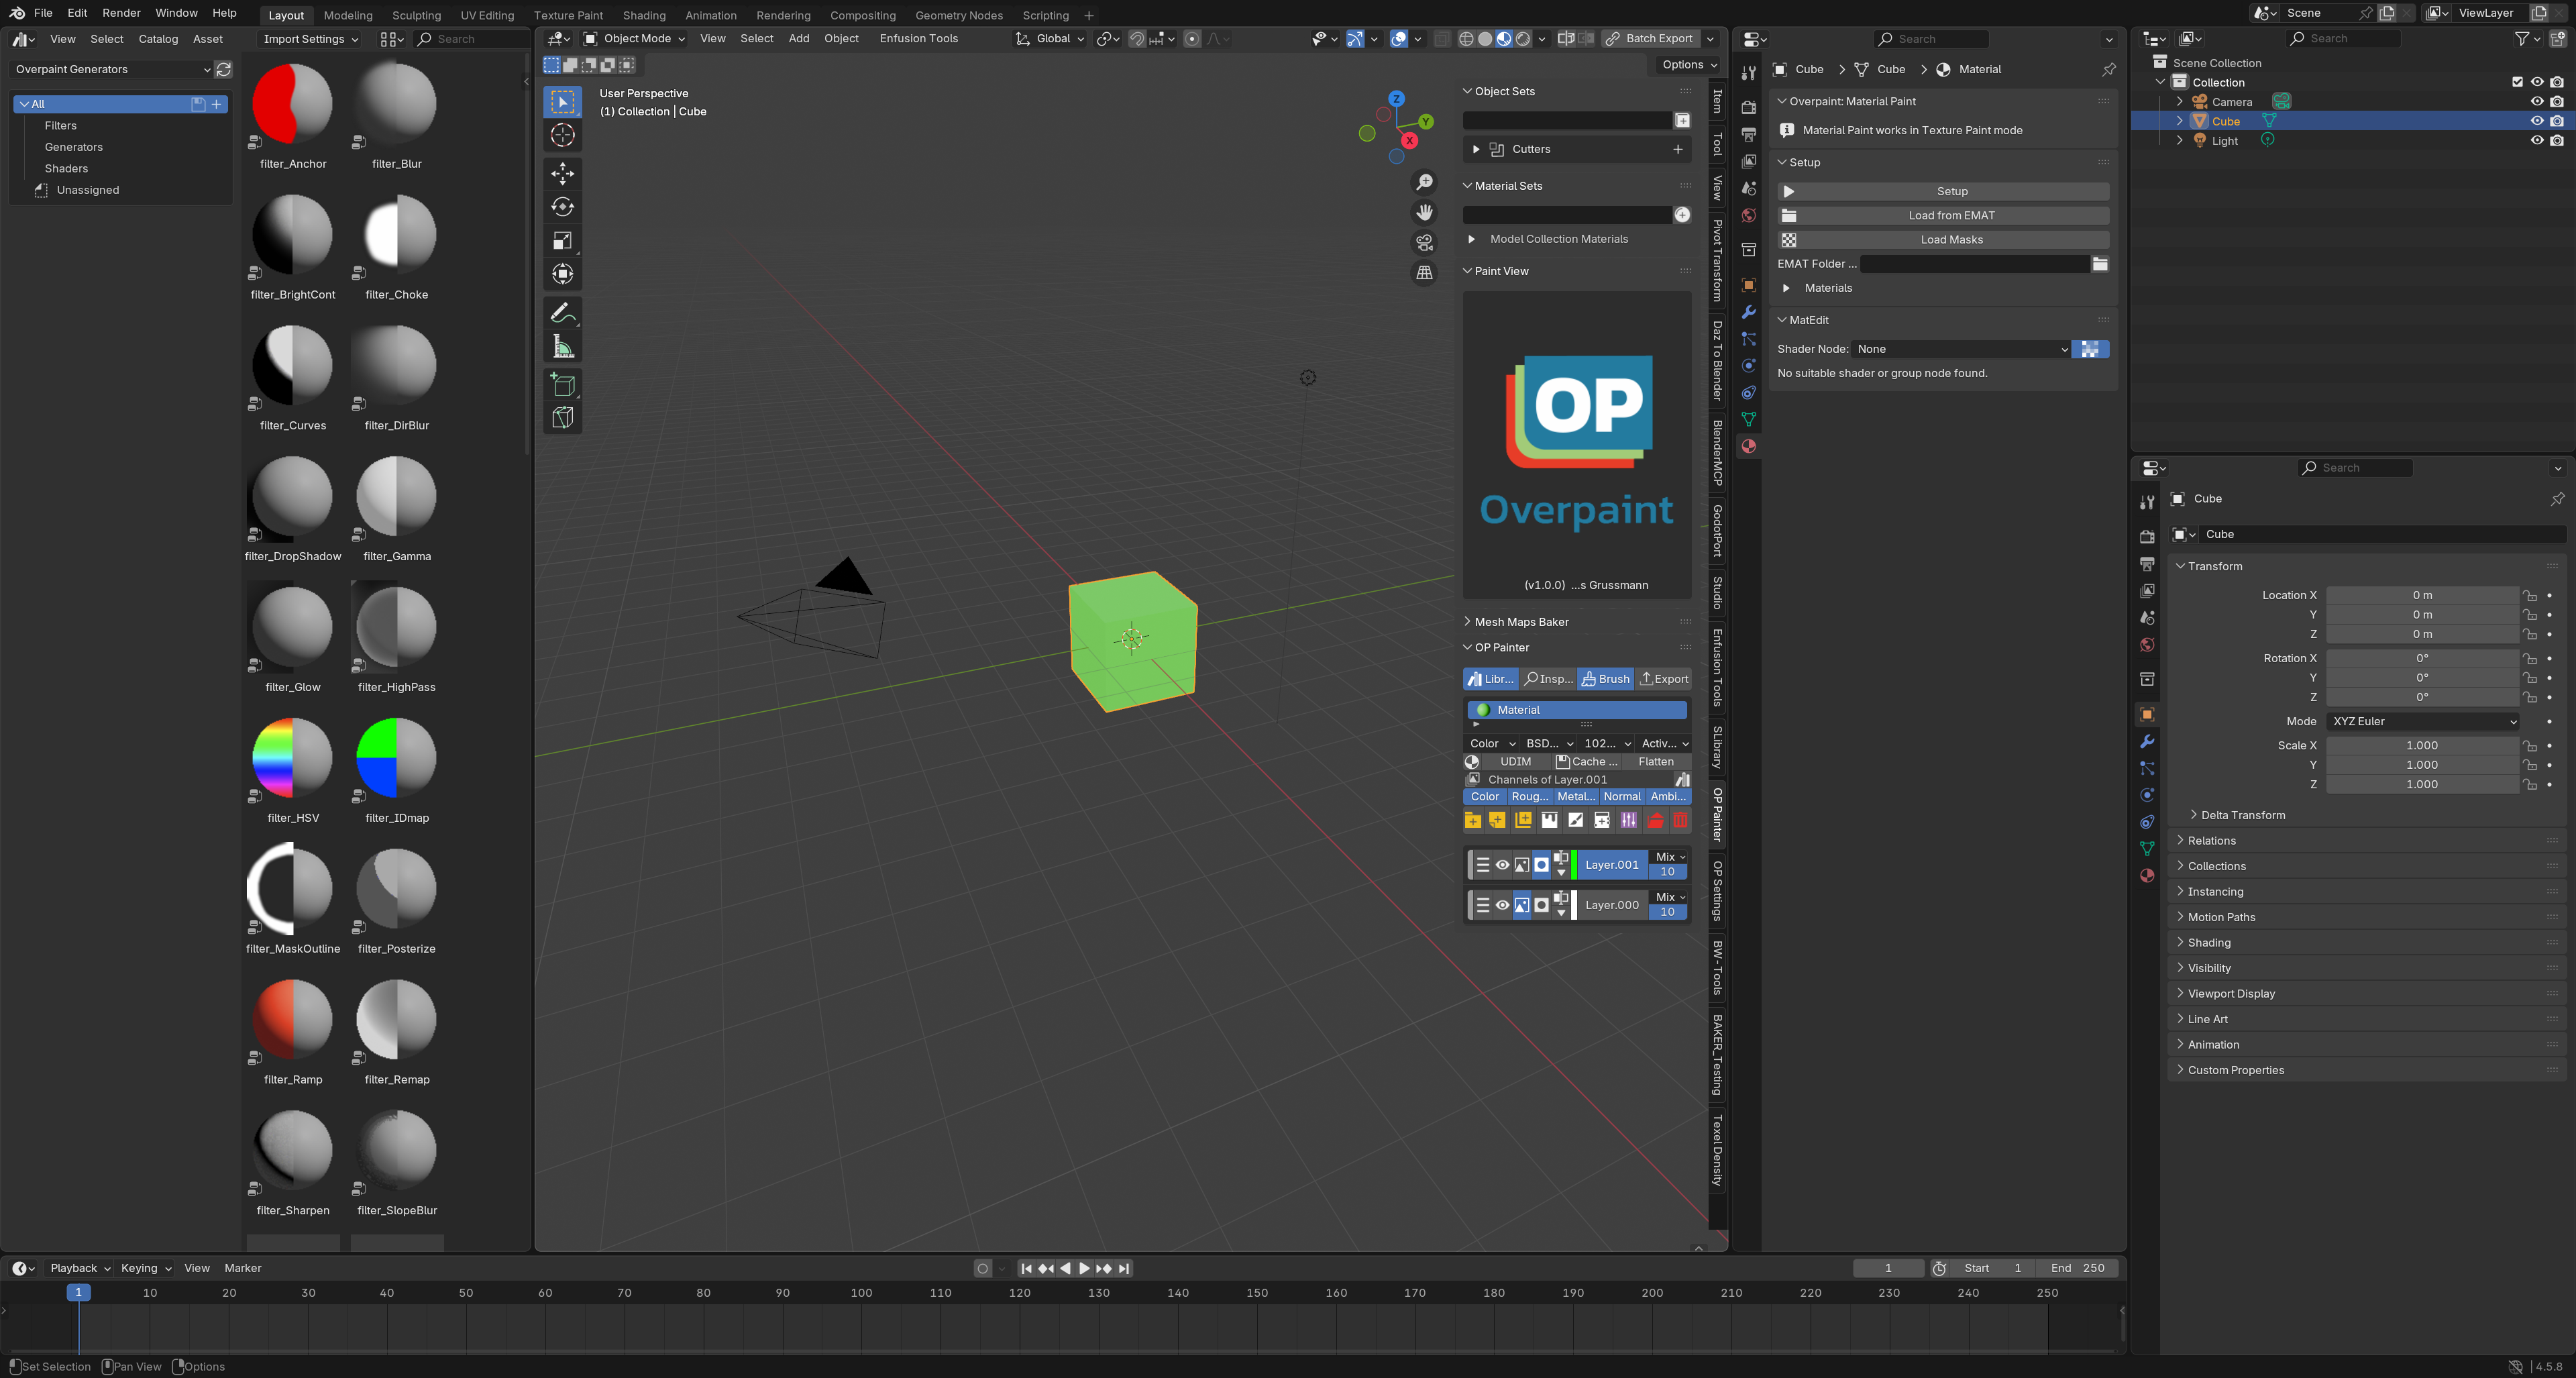
Task: Select the Scale tool
Action: [563, 241]
